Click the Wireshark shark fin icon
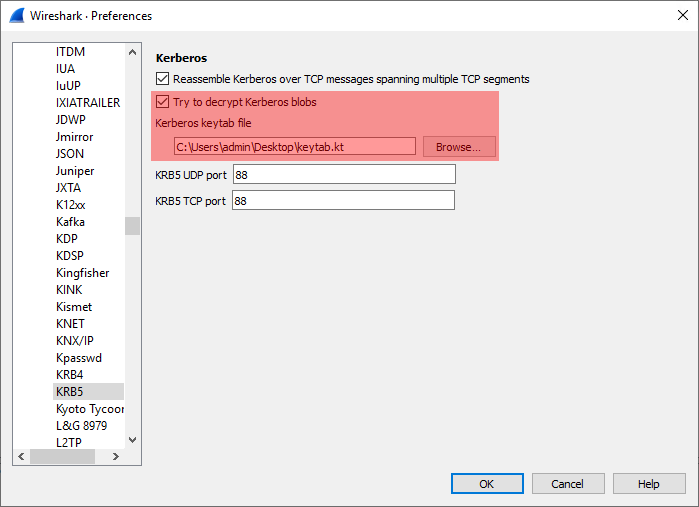699x507 pixels. 17,16
